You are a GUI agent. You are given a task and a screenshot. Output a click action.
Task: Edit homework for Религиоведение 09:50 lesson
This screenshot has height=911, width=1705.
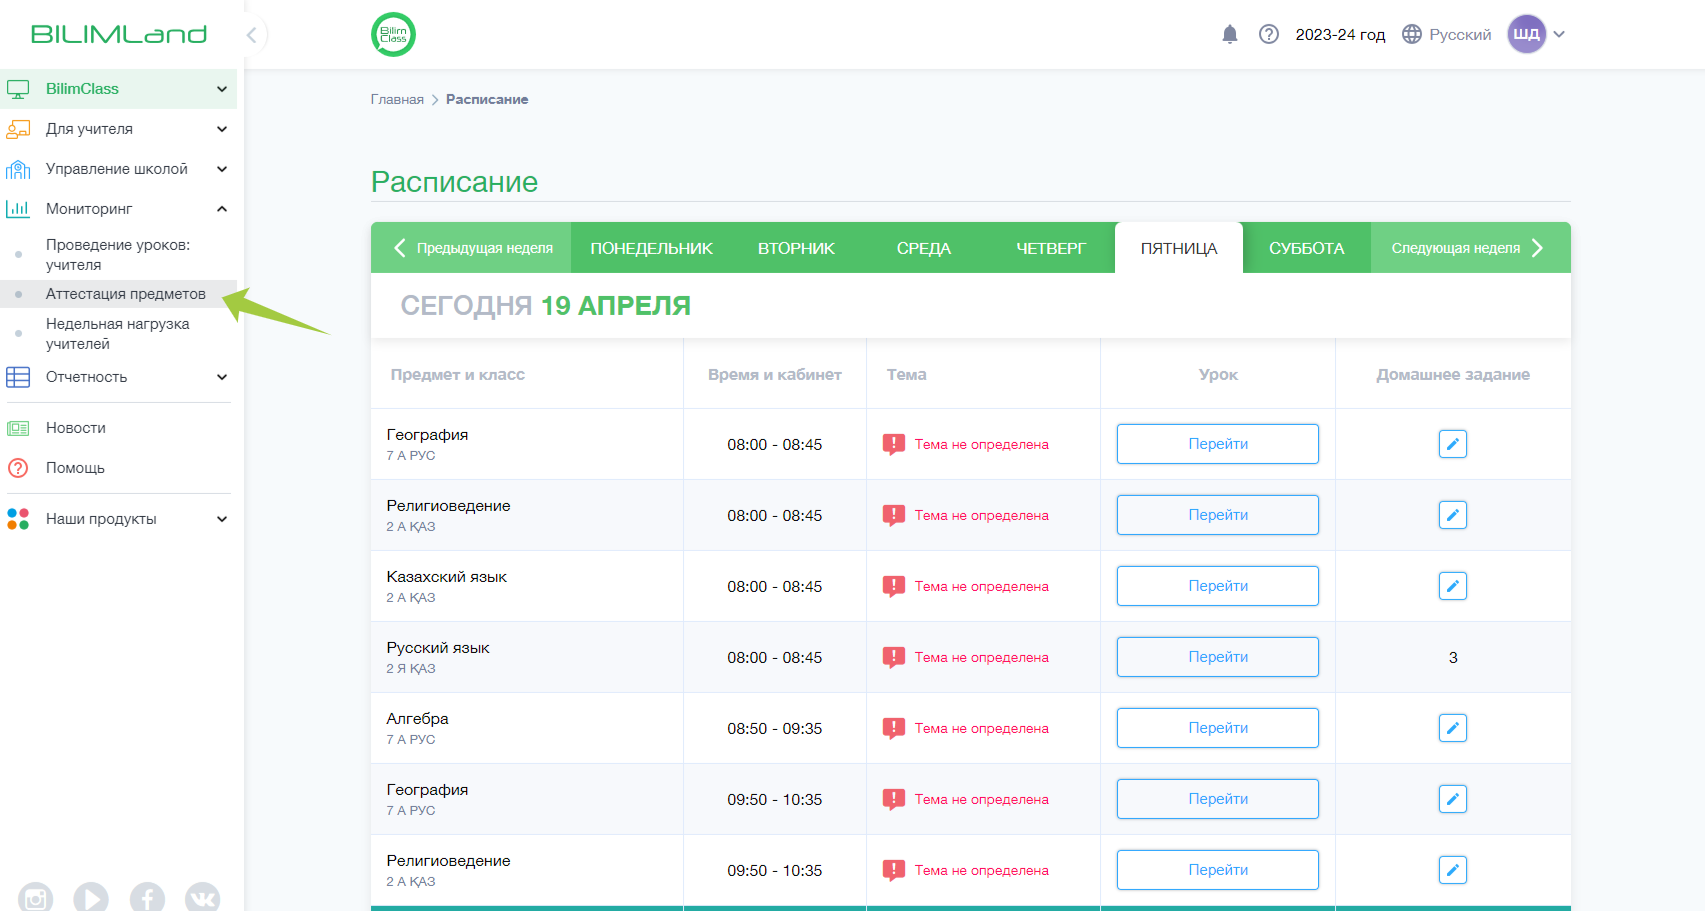click(1452, 870)
